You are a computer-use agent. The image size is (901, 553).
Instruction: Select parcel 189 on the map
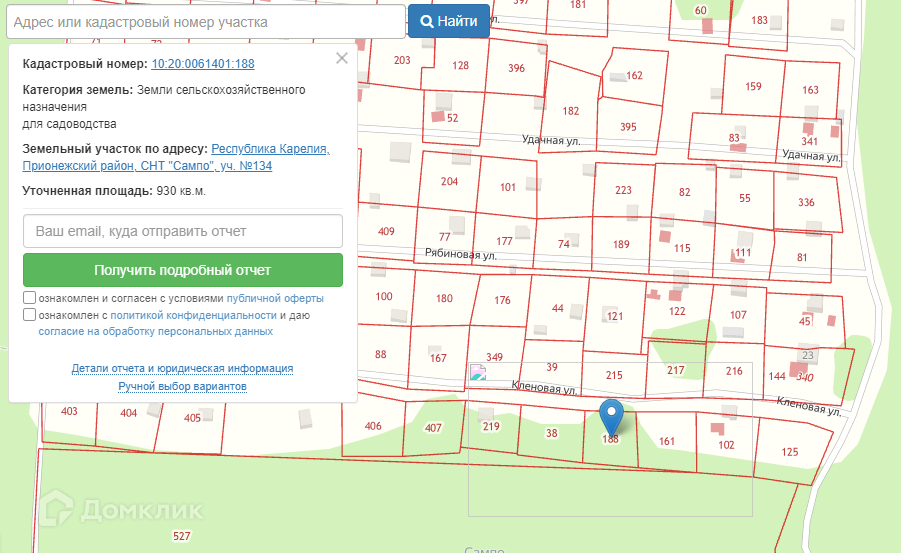(x=621, y=244)
